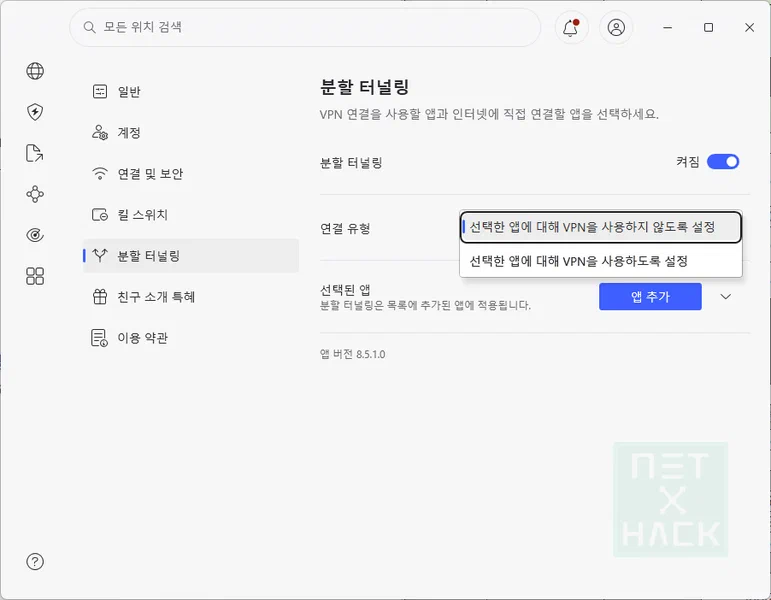Screen dimensions: 771x600
Task: Open the 친구 소개 특혜 menu item
Action: [191, 297]
